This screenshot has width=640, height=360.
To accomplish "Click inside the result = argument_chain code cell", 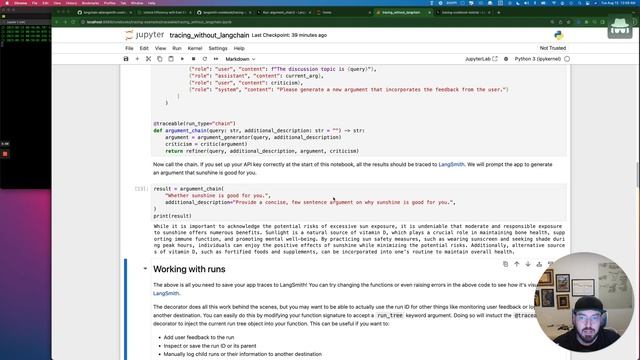I will tap(359, 202).
